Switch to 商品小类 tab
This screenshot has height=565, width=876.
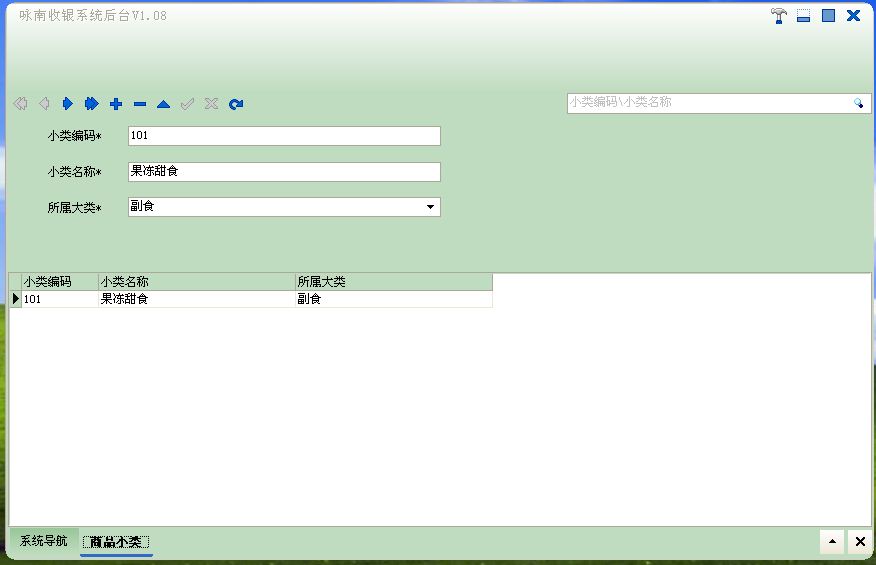116,542
